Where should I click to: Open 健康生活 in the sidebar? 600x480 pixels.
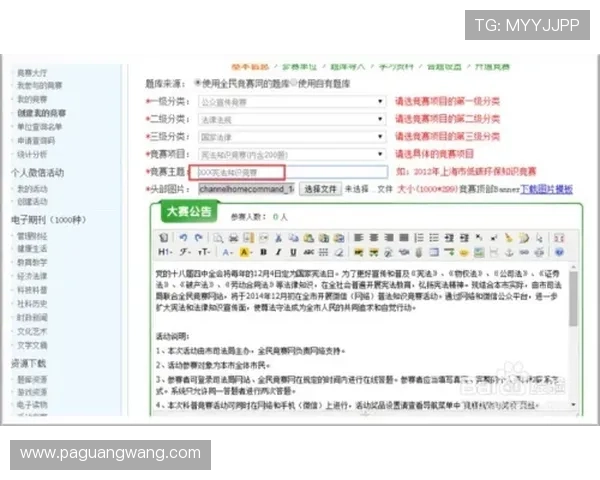click(x=32, y=249)
